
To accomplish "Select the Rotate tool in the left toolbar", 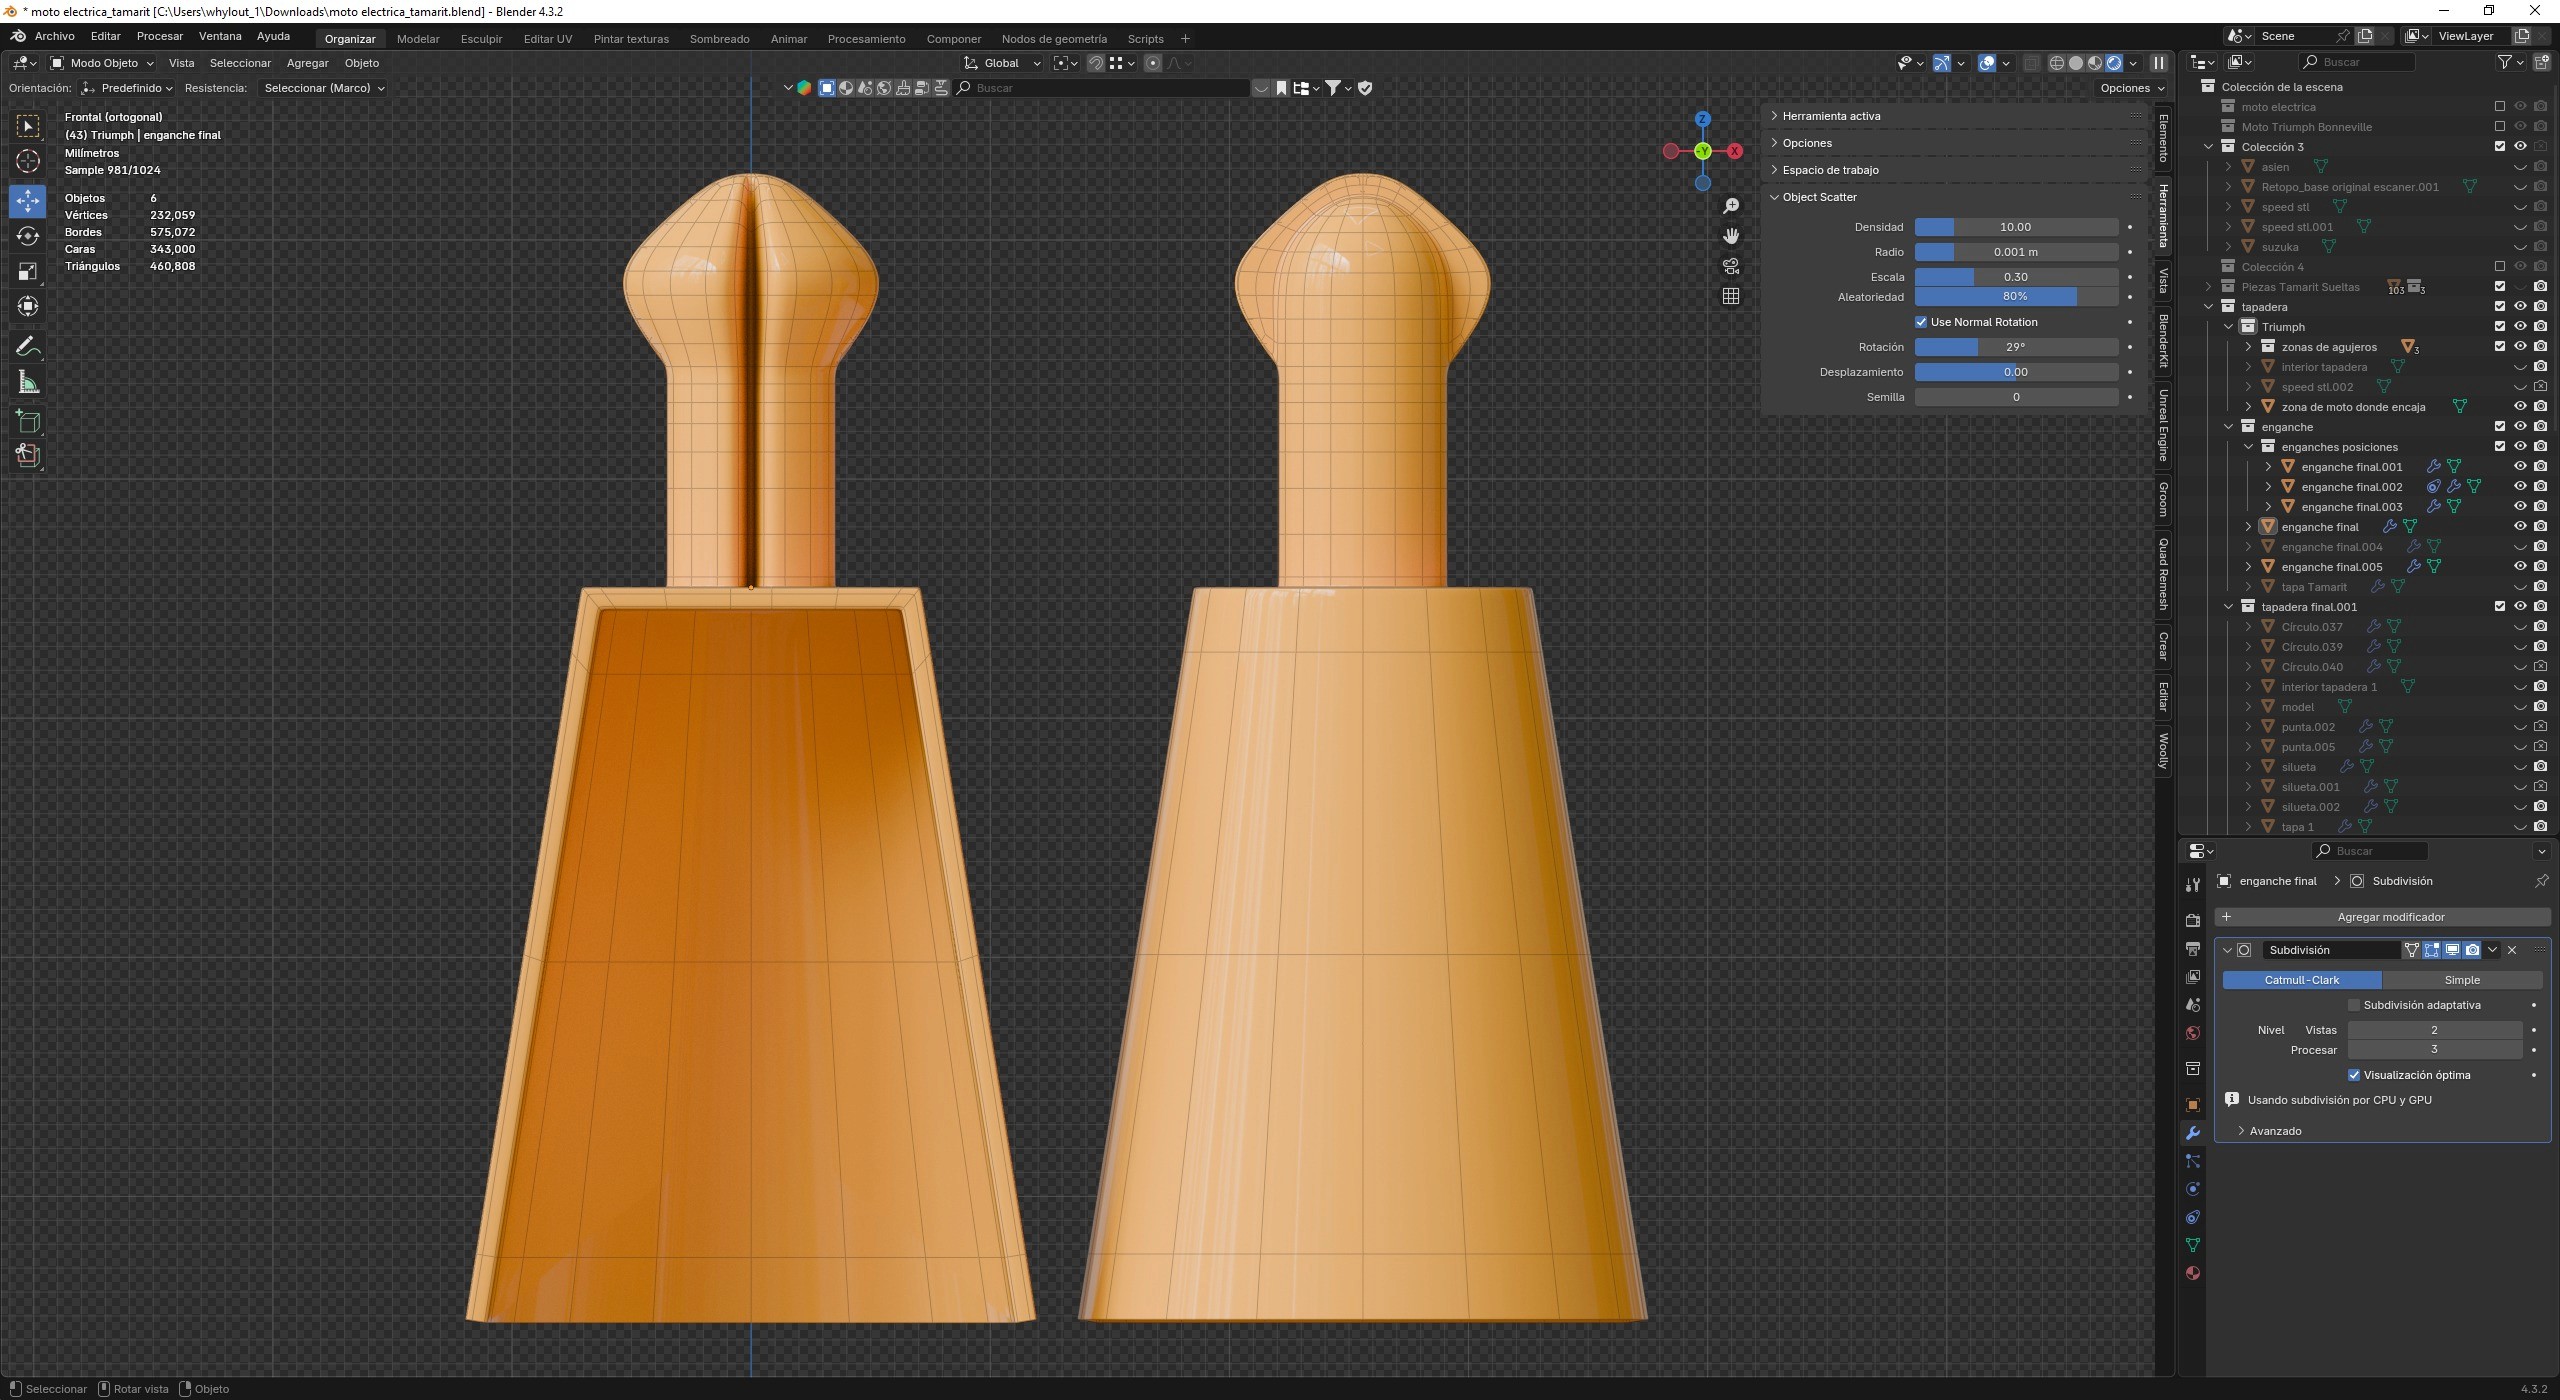I will (x=28, y=236).
